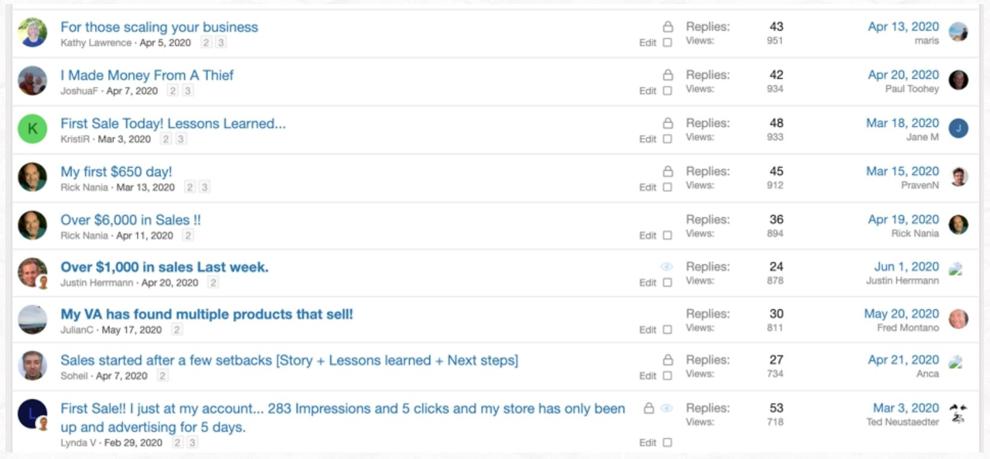Jump to page 3 of 'First Sale Today! Lessons Learned...'
This screenshot has height=459, width=990.
(x=181, y=139)
